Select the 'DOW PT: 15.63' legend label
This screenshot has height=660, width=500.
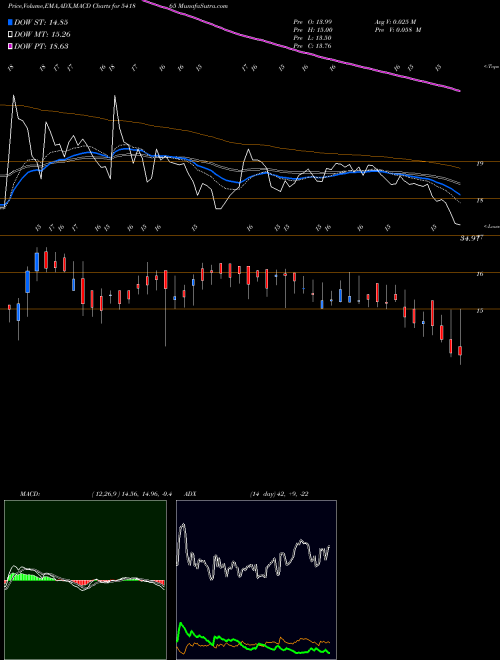click(x=41, y=46)
